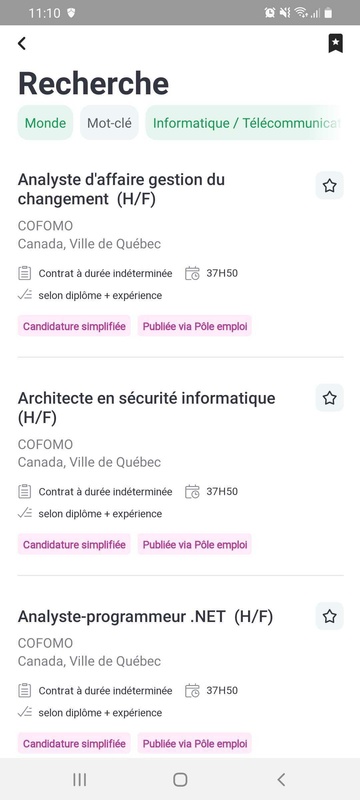
Task: Favorite the Analyste-programmeur .NET offer star
Action: pyautogui.click(x=329, y=616)
